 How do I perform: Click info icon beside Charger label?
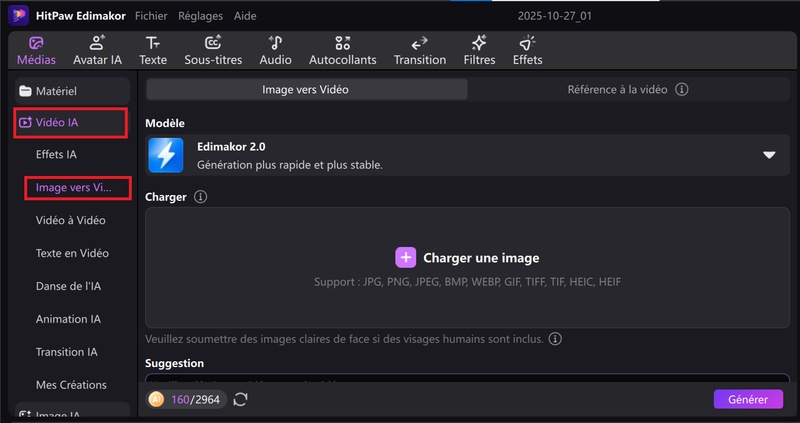pos(201,196)
